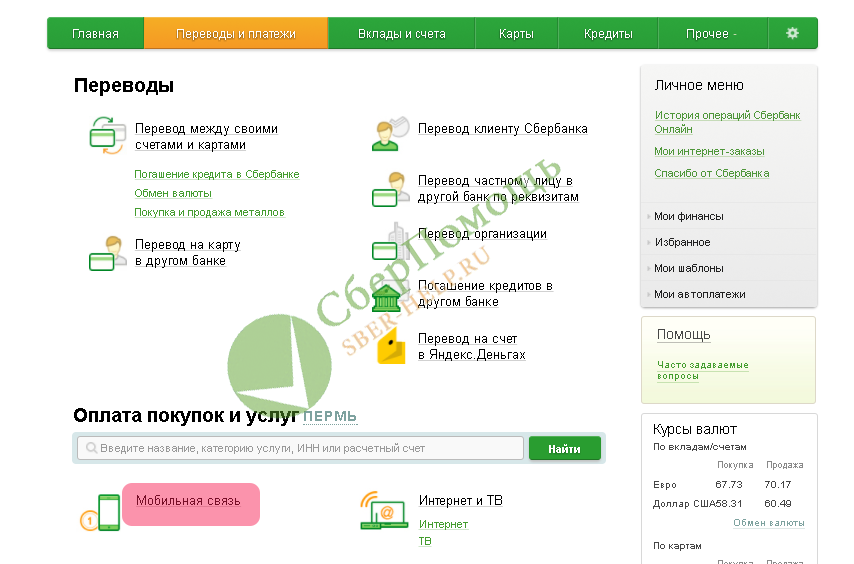Open the Интернет sub-link

(x=443, y=524)
